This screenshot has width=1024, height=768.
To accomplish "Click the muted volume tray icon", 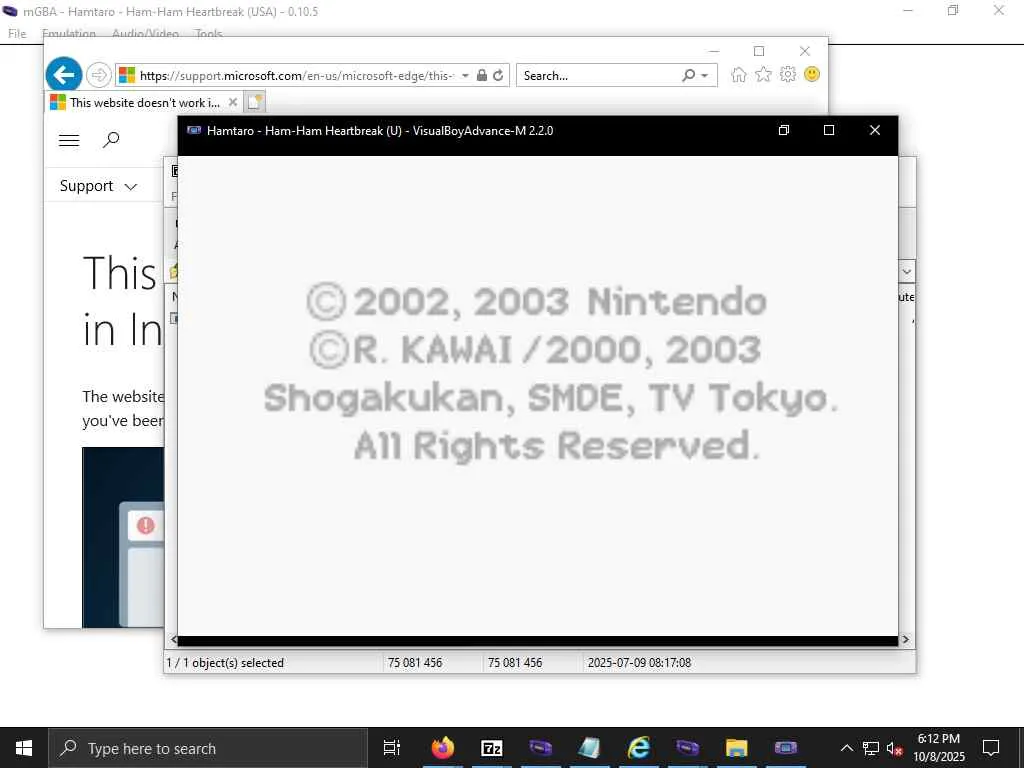I will click(x=894, y=748).
